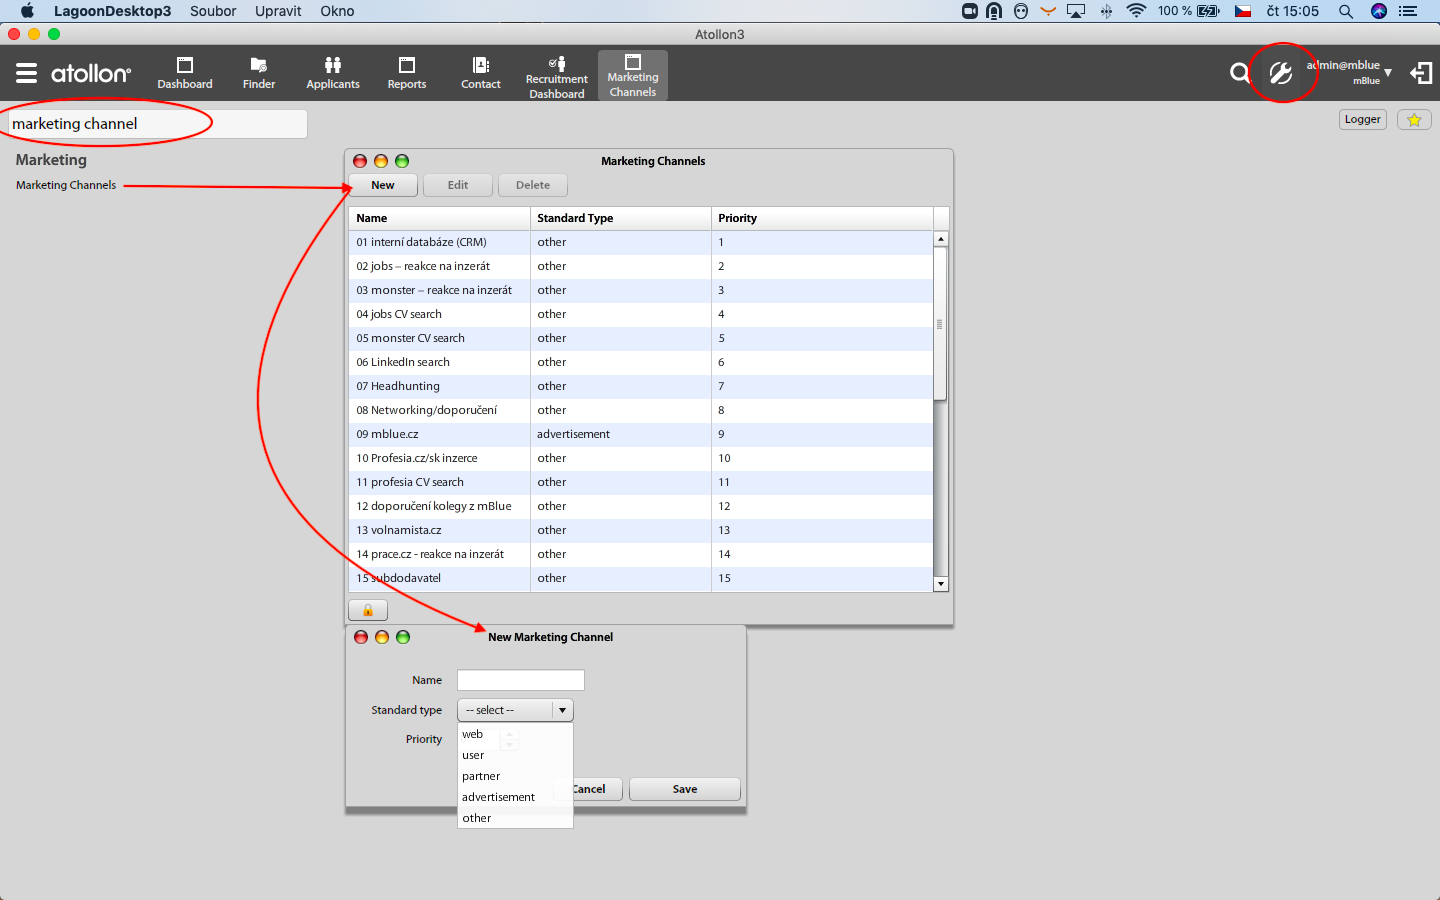This screenshot has height=900, width=1440.
Task: Open the administration wrench tools icon
Action: point(1281,72)
